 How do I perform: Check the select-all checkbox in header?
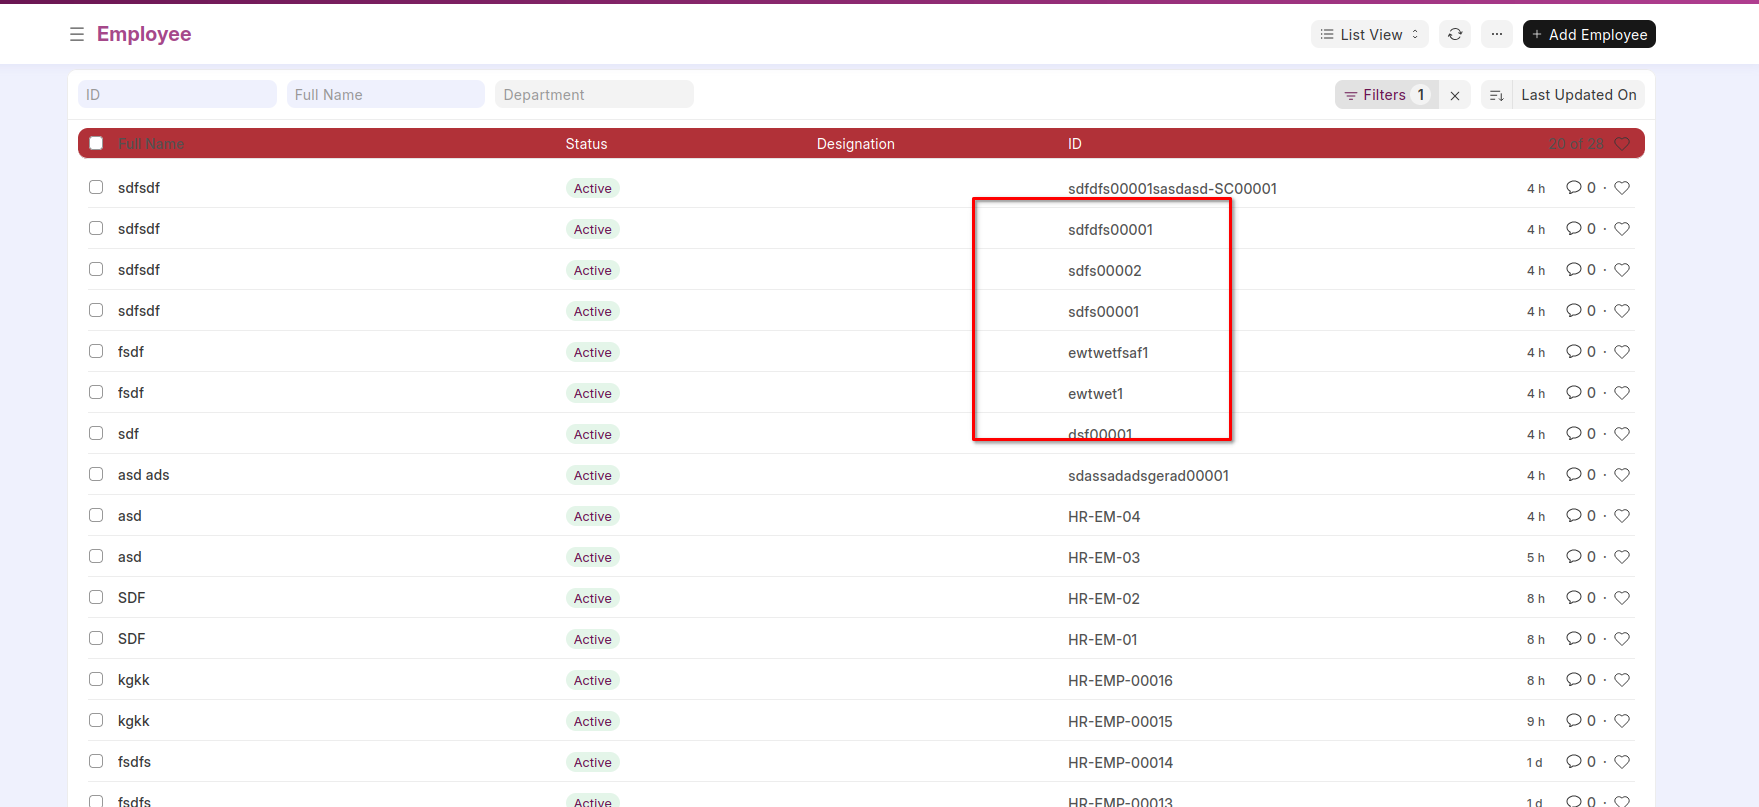coord(96,143)
